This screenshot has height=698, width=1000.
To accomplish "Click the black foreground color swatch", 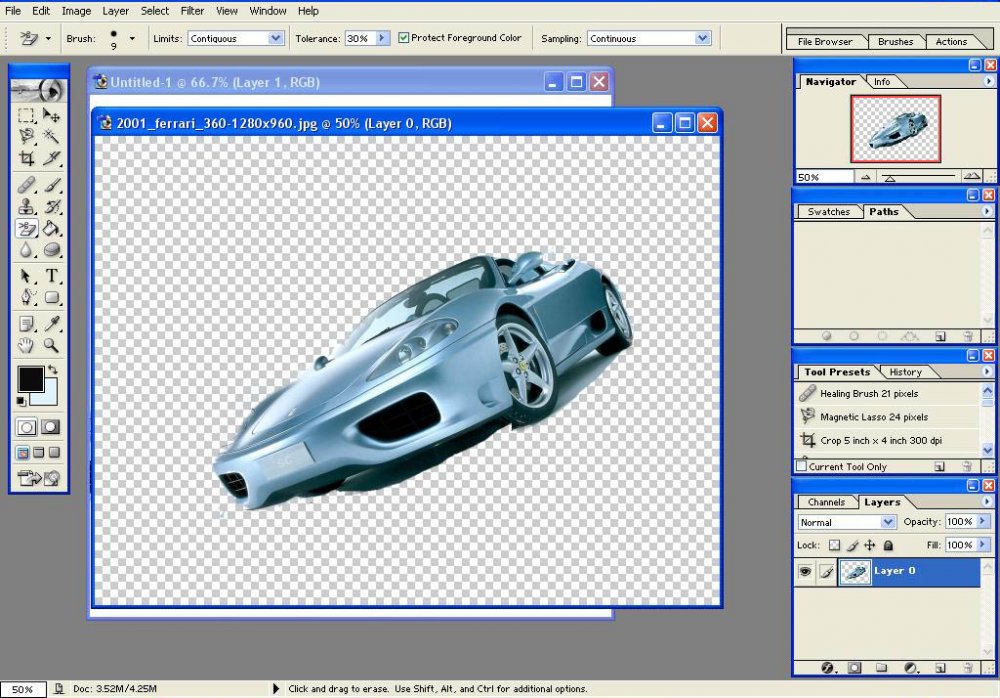I will 31,379.
